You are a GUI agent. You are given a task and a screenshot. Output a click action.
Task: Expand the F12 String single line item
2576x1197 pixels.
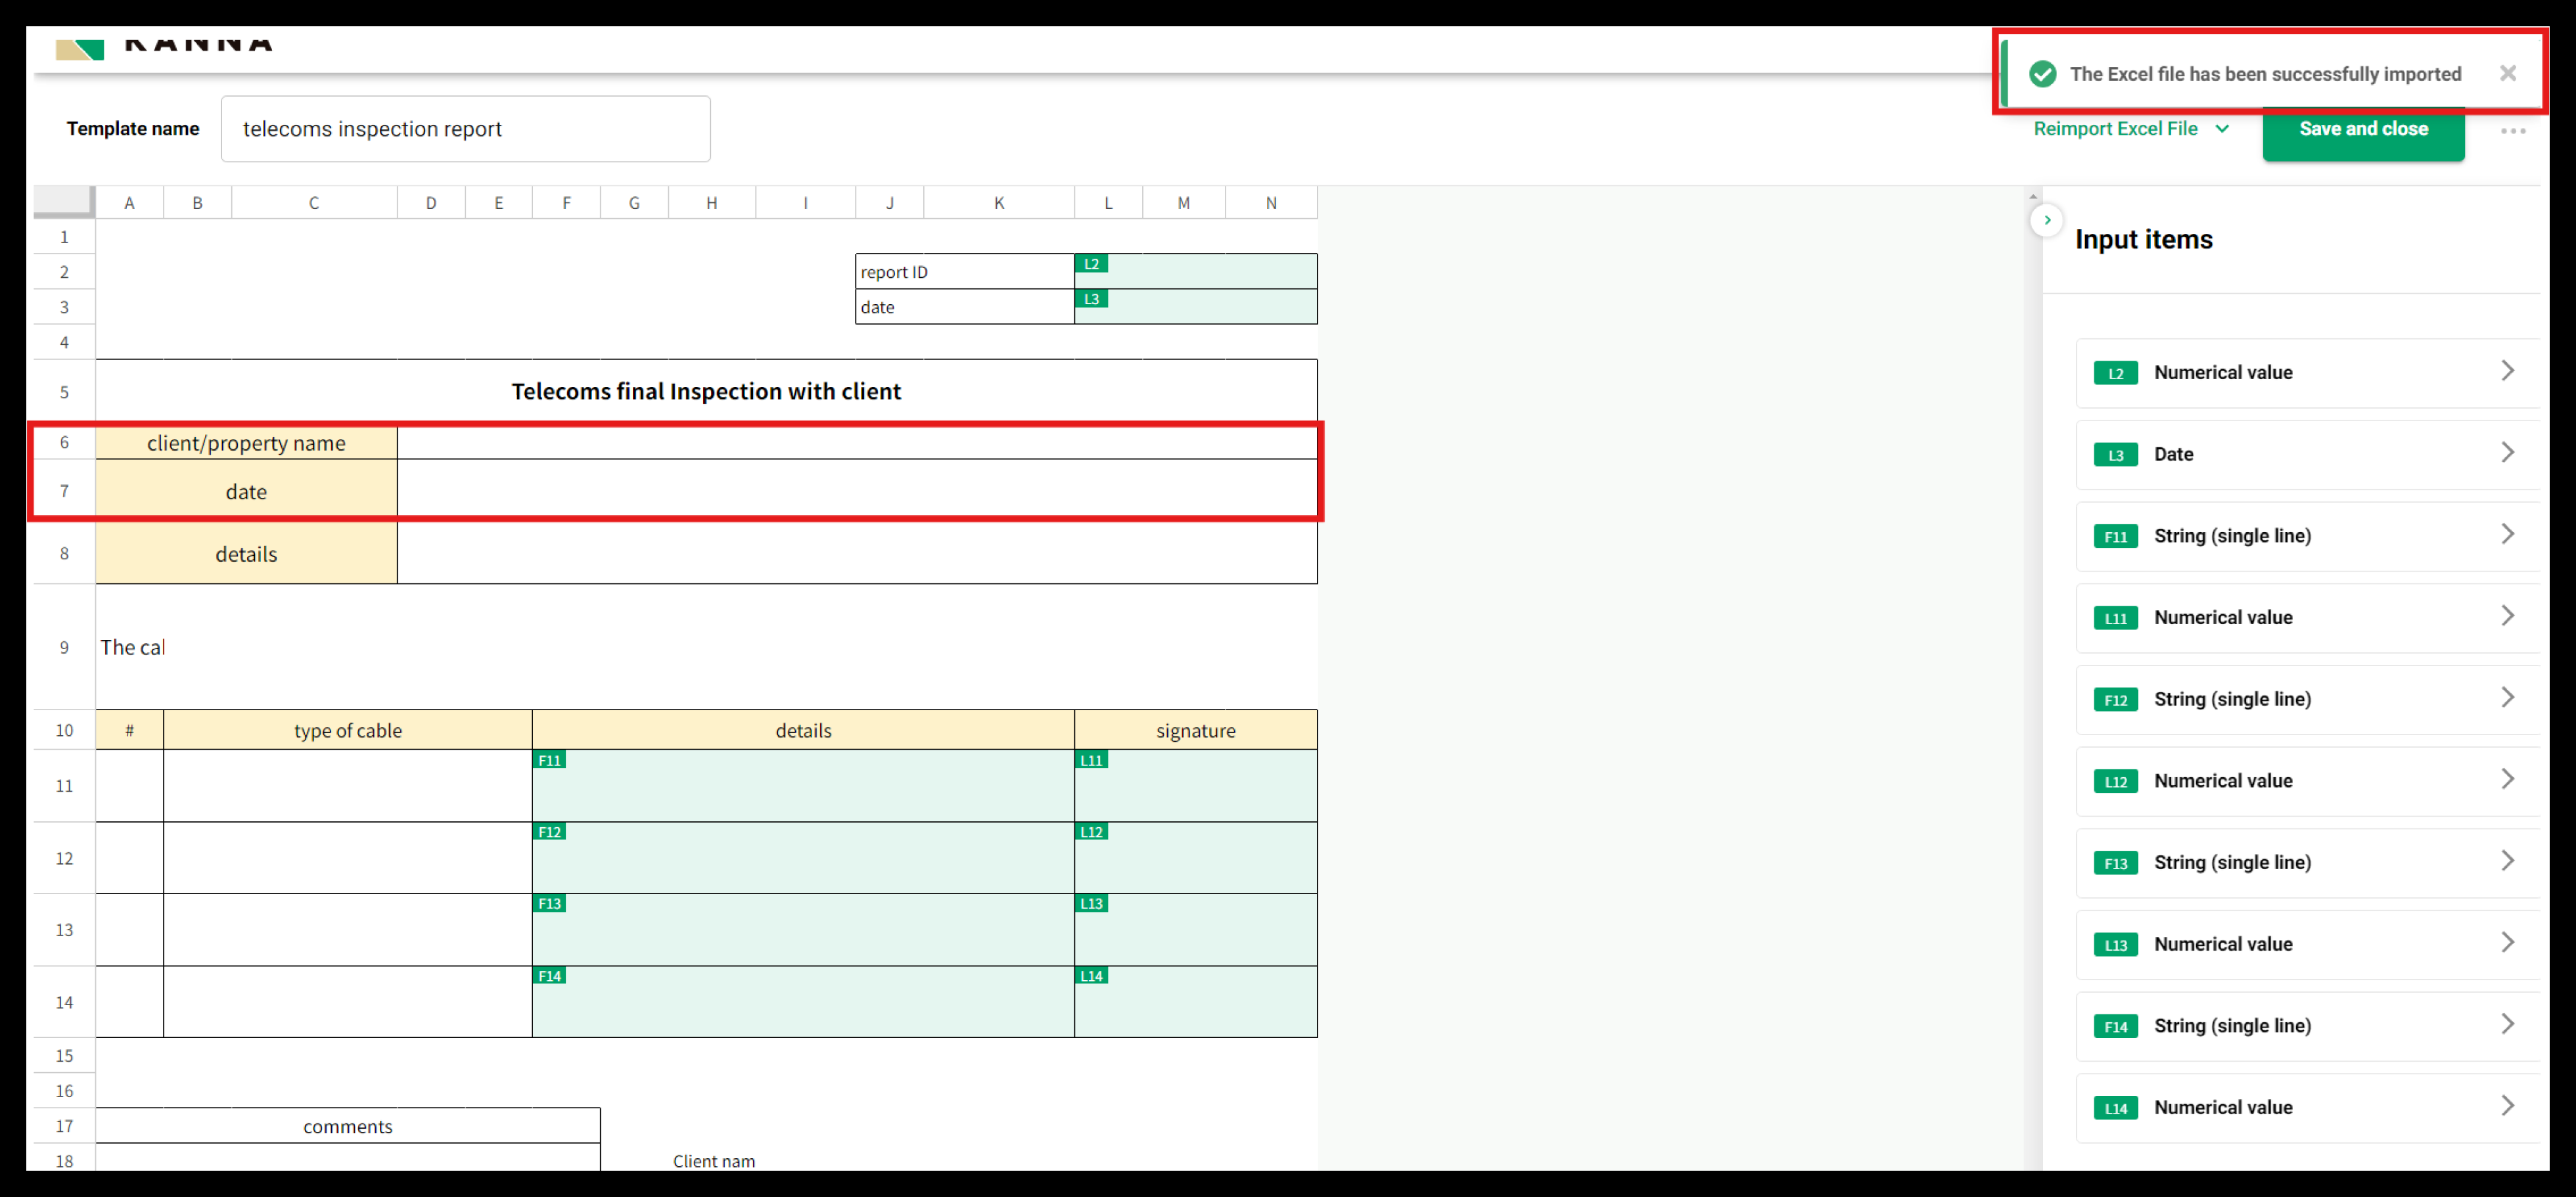pos(2306,699)
